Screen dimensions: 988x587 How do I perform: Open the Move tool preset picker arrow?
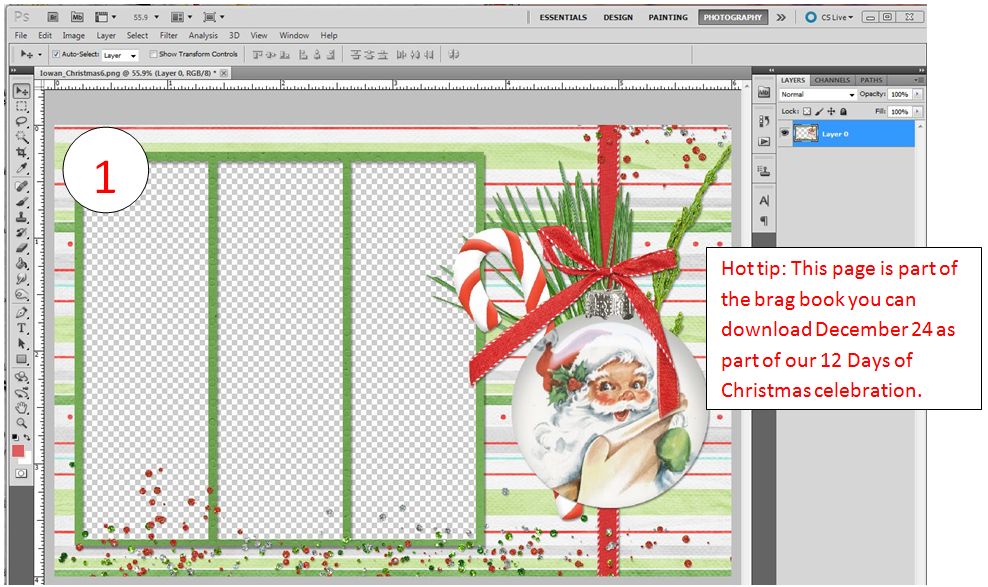pyautogui.click(x=40, y=55)
